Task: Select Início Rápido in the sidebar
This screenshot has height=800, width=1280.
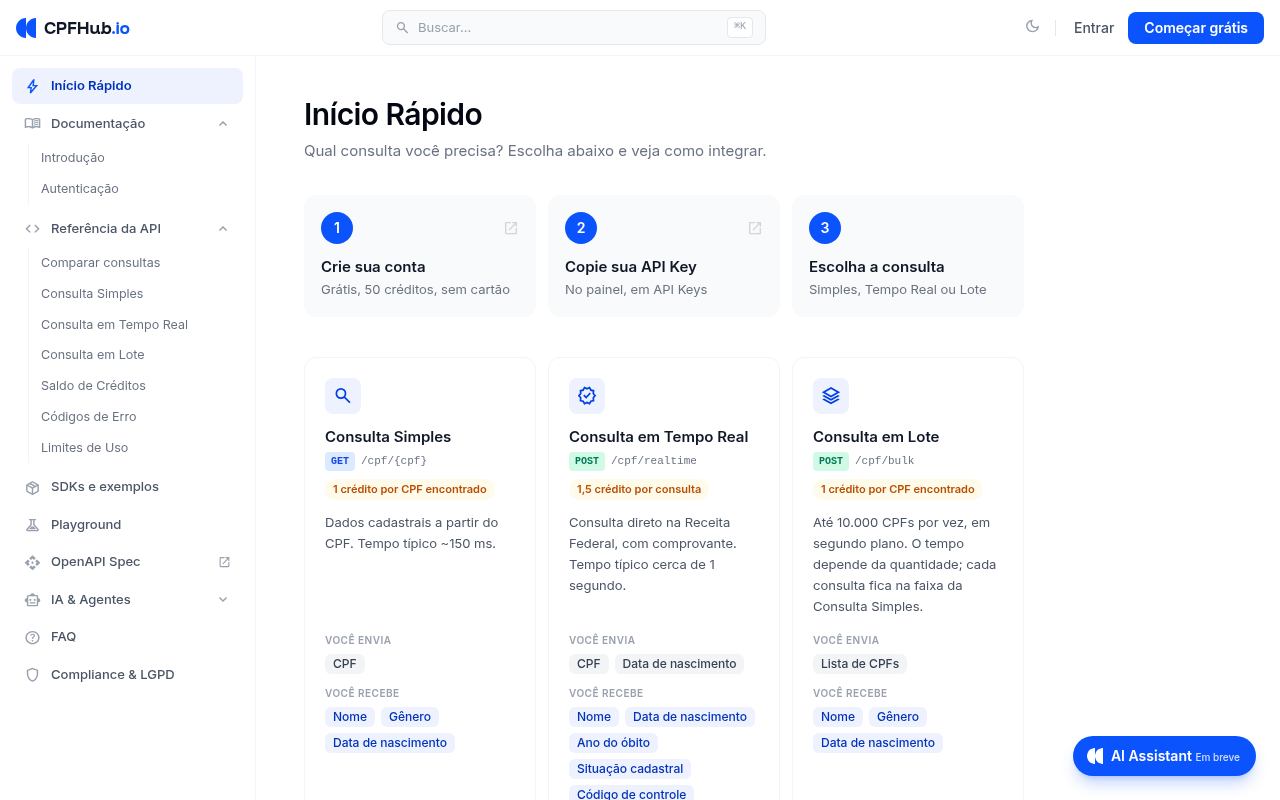Action: click(x=127, y=86)
